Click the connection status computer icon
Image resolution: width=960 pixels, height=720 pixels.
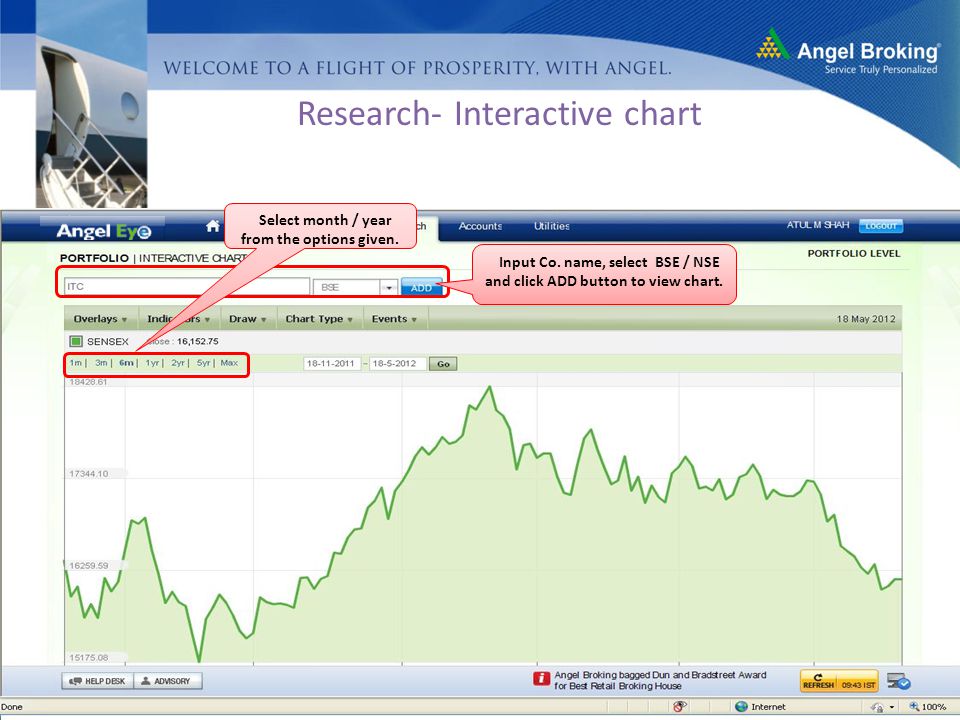click(x=898, y=680)
